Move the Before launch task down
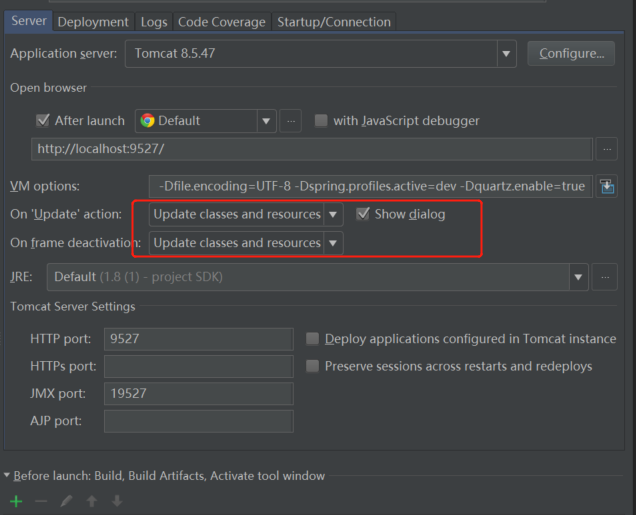The width and height of the screenshot is (636, 515). tap(117, 502)
